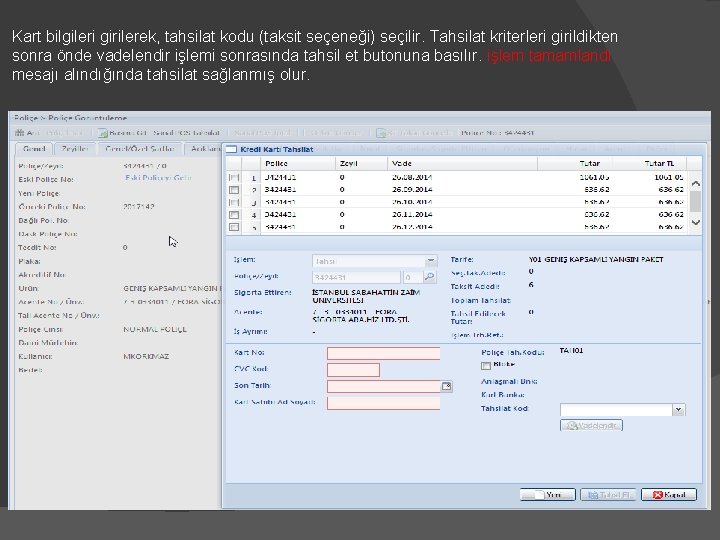Viewport: 720px width, 540px height.
Task: Tick checkbox for installment dated 26.08.2014
Action: pos(234,177)
